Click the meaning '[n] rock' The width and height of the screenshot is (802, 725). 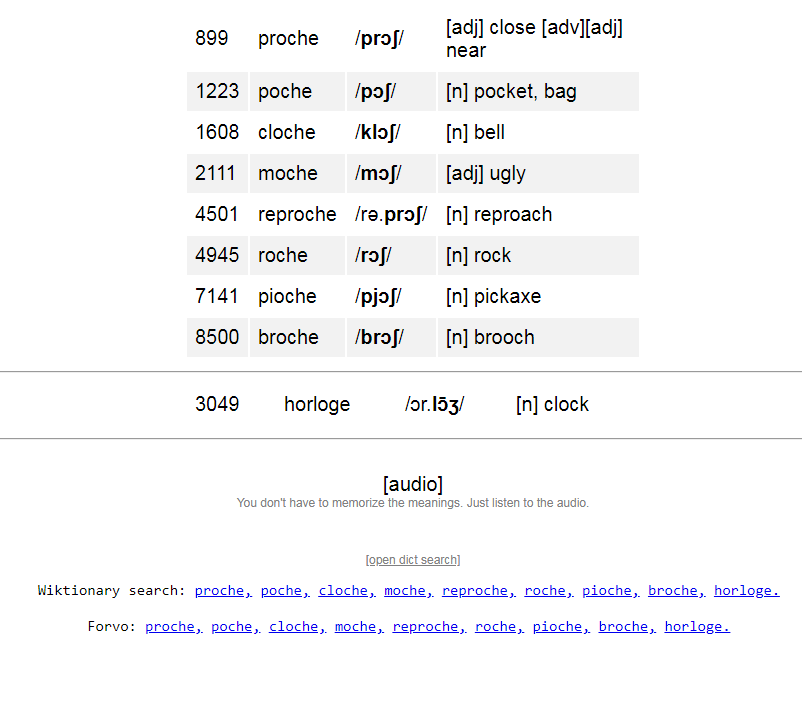[x=478, y=255]
